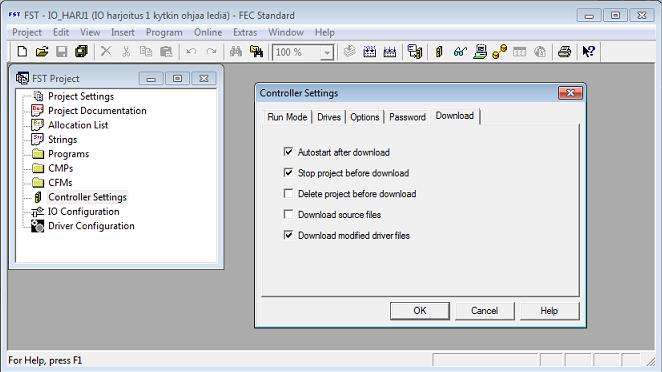Click the yellow nodes toolbar icon
Viewport: 662px width, 372px height.
[x=499, y=52]
